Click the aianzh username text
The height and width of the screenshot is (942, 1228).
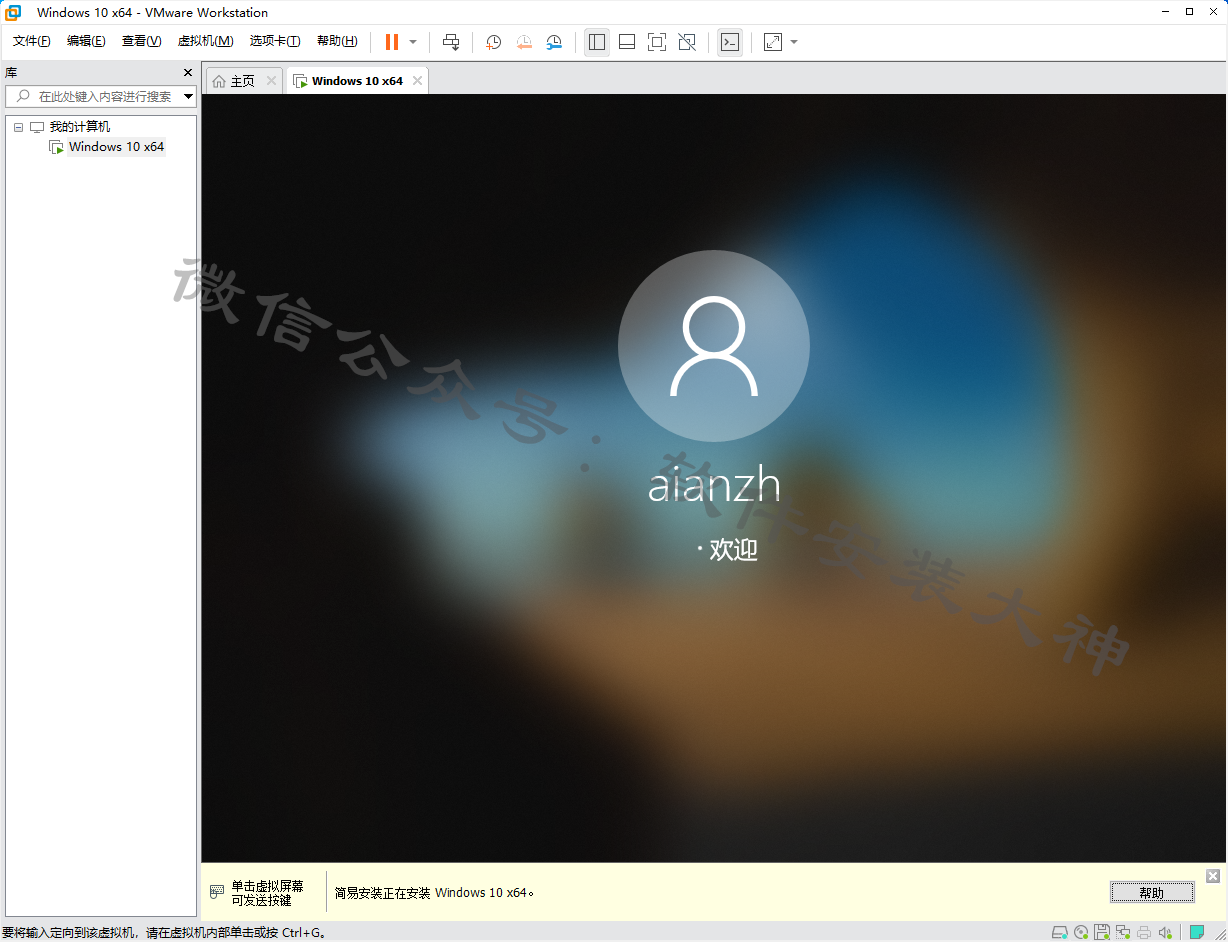[714, 485]
